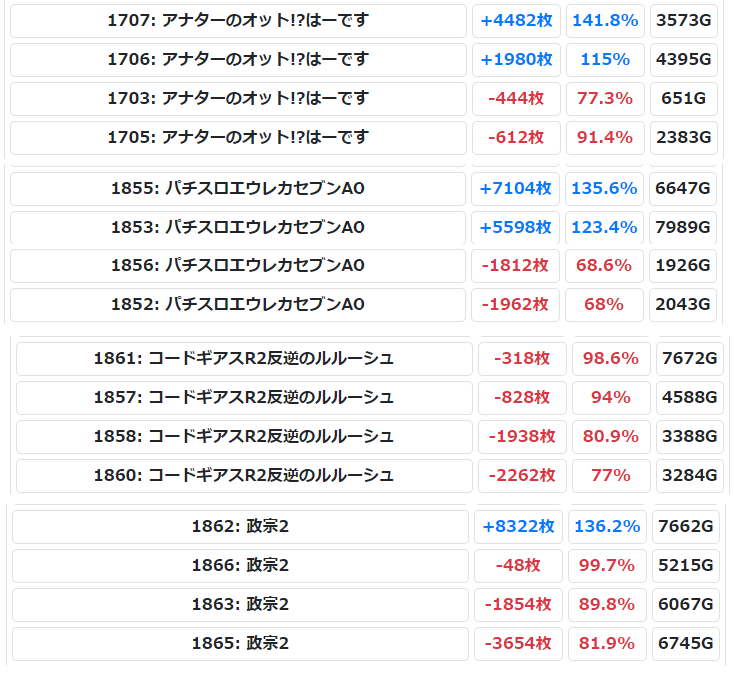
Task: Select machine 1858 コードギアスR2反逆のルルーシュ
Action: (244, 437)
